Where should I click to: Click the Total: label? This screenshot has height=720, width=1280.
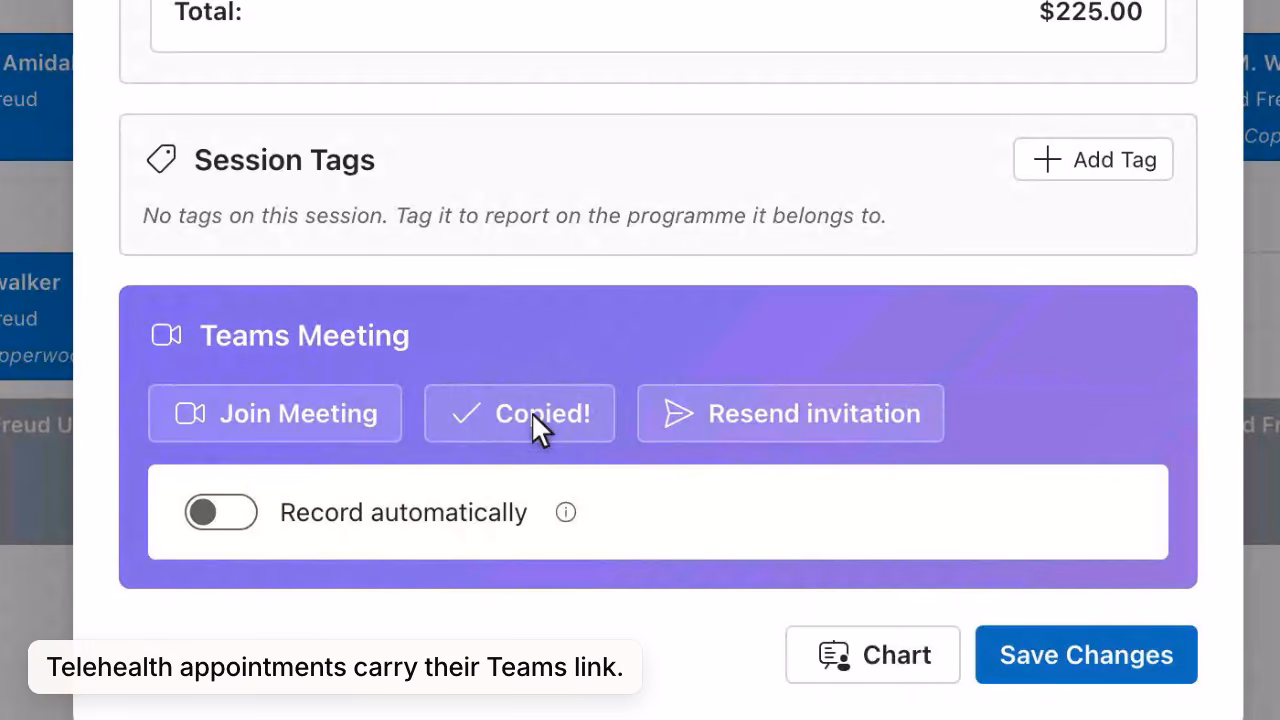click(208, 12)
